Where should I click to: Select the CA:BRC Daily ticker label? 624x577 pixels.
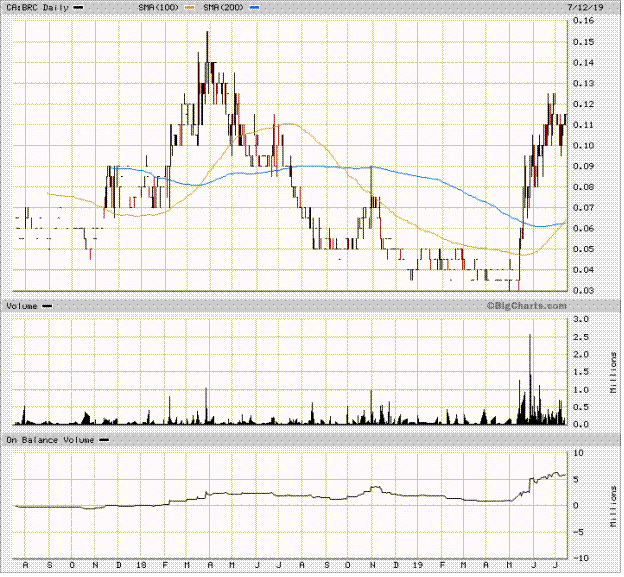pos(38,7)
